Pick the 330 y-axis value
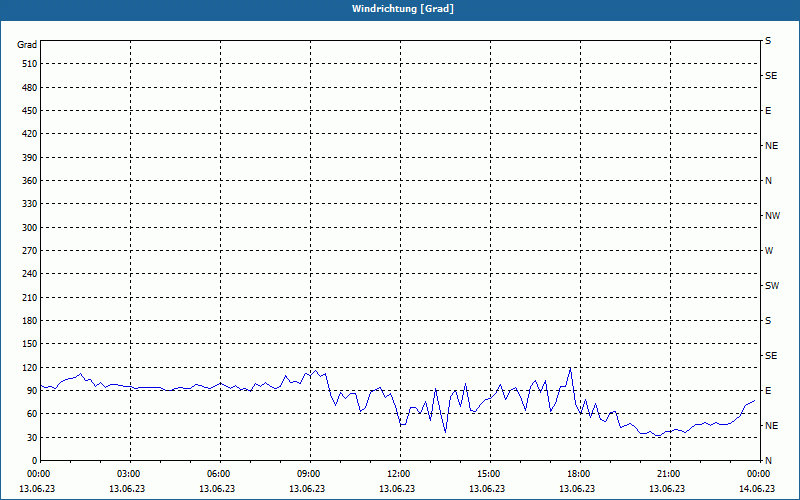 tap(30, 204)
